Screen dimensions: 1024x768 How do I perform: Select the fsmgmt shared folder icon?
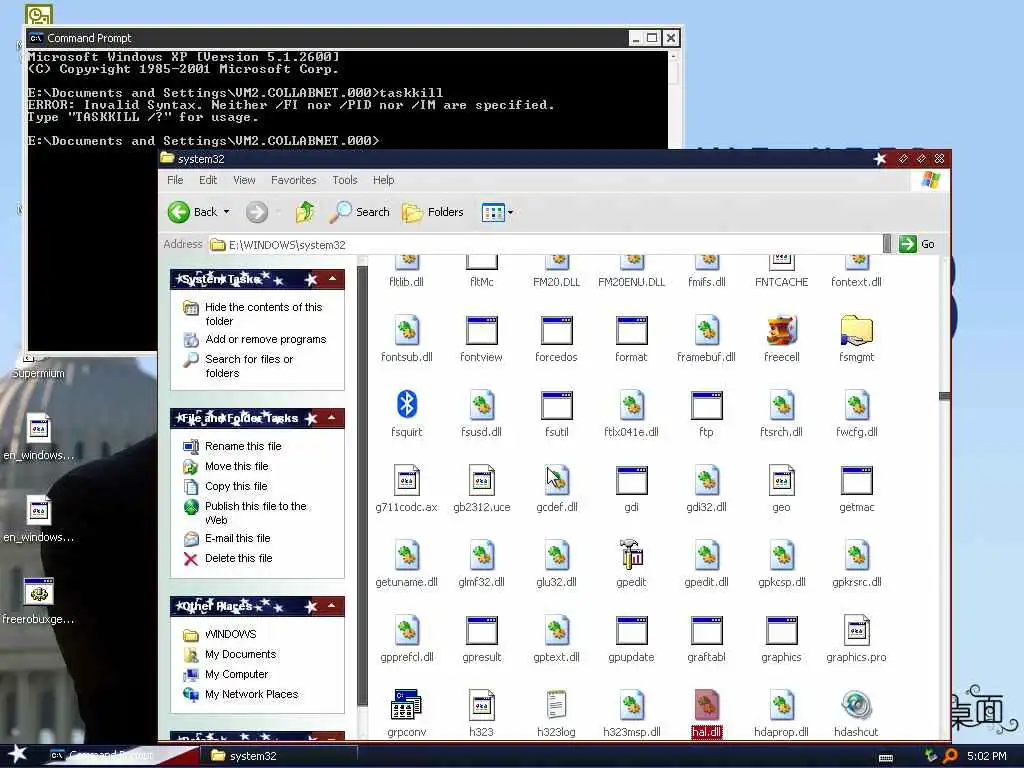[856, 331]
